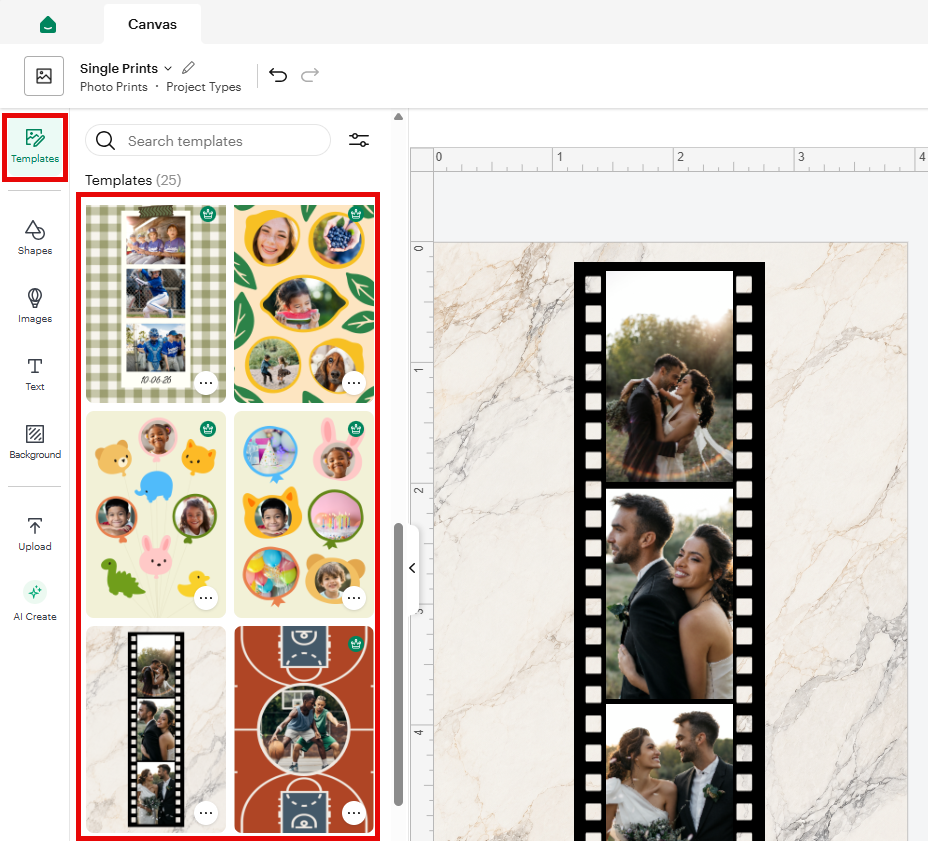
Task: Open the AI Create panel
Action: [x=35, y=601]
